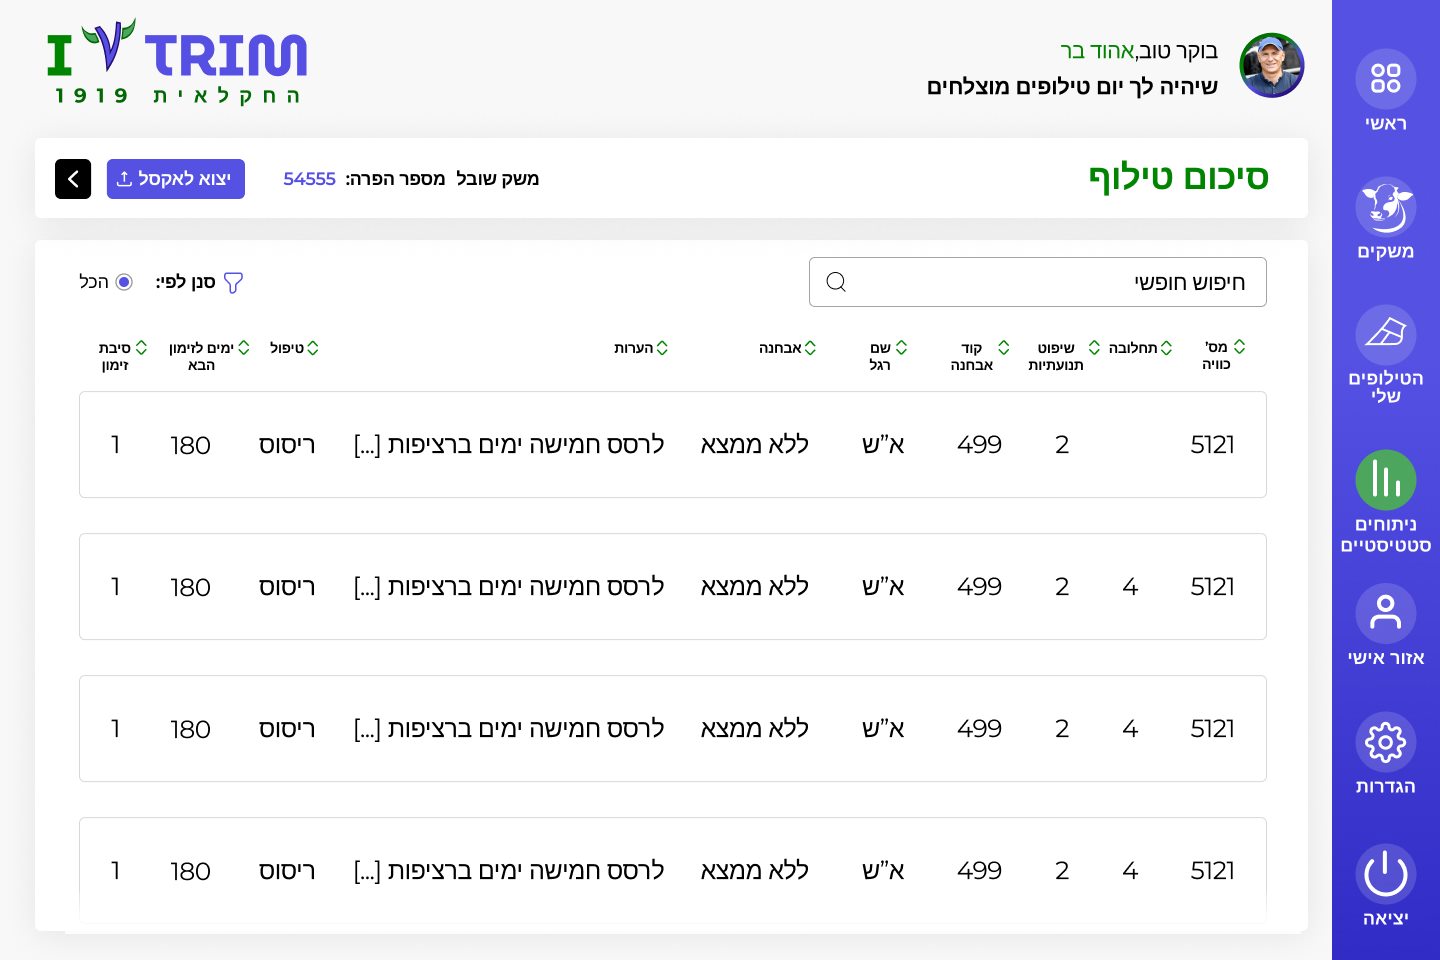Image resolution: width=1440 pixels, height=960 pixels.
Task: Sort by the אבחנה column
Action: tap(810, 348)
